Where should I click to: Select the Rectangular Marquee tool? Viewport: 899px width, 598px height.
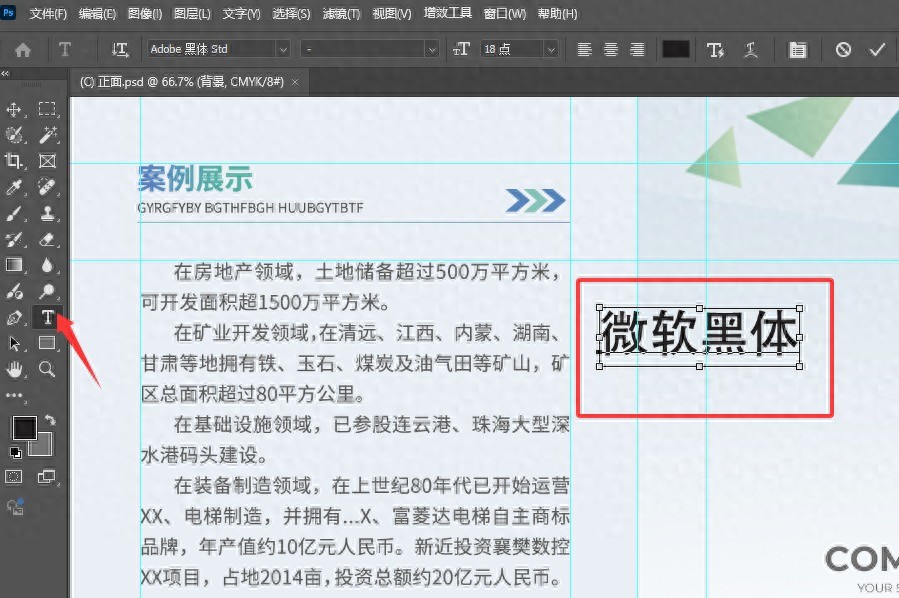47,109
